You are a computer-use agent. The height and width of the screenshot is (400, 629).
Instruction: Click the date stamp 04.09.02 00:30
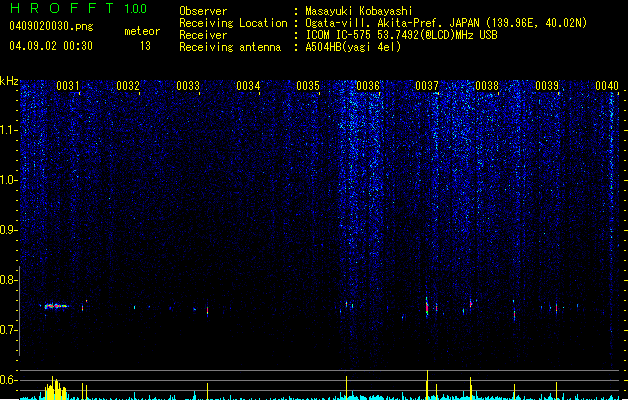click(x=51, y=46)
